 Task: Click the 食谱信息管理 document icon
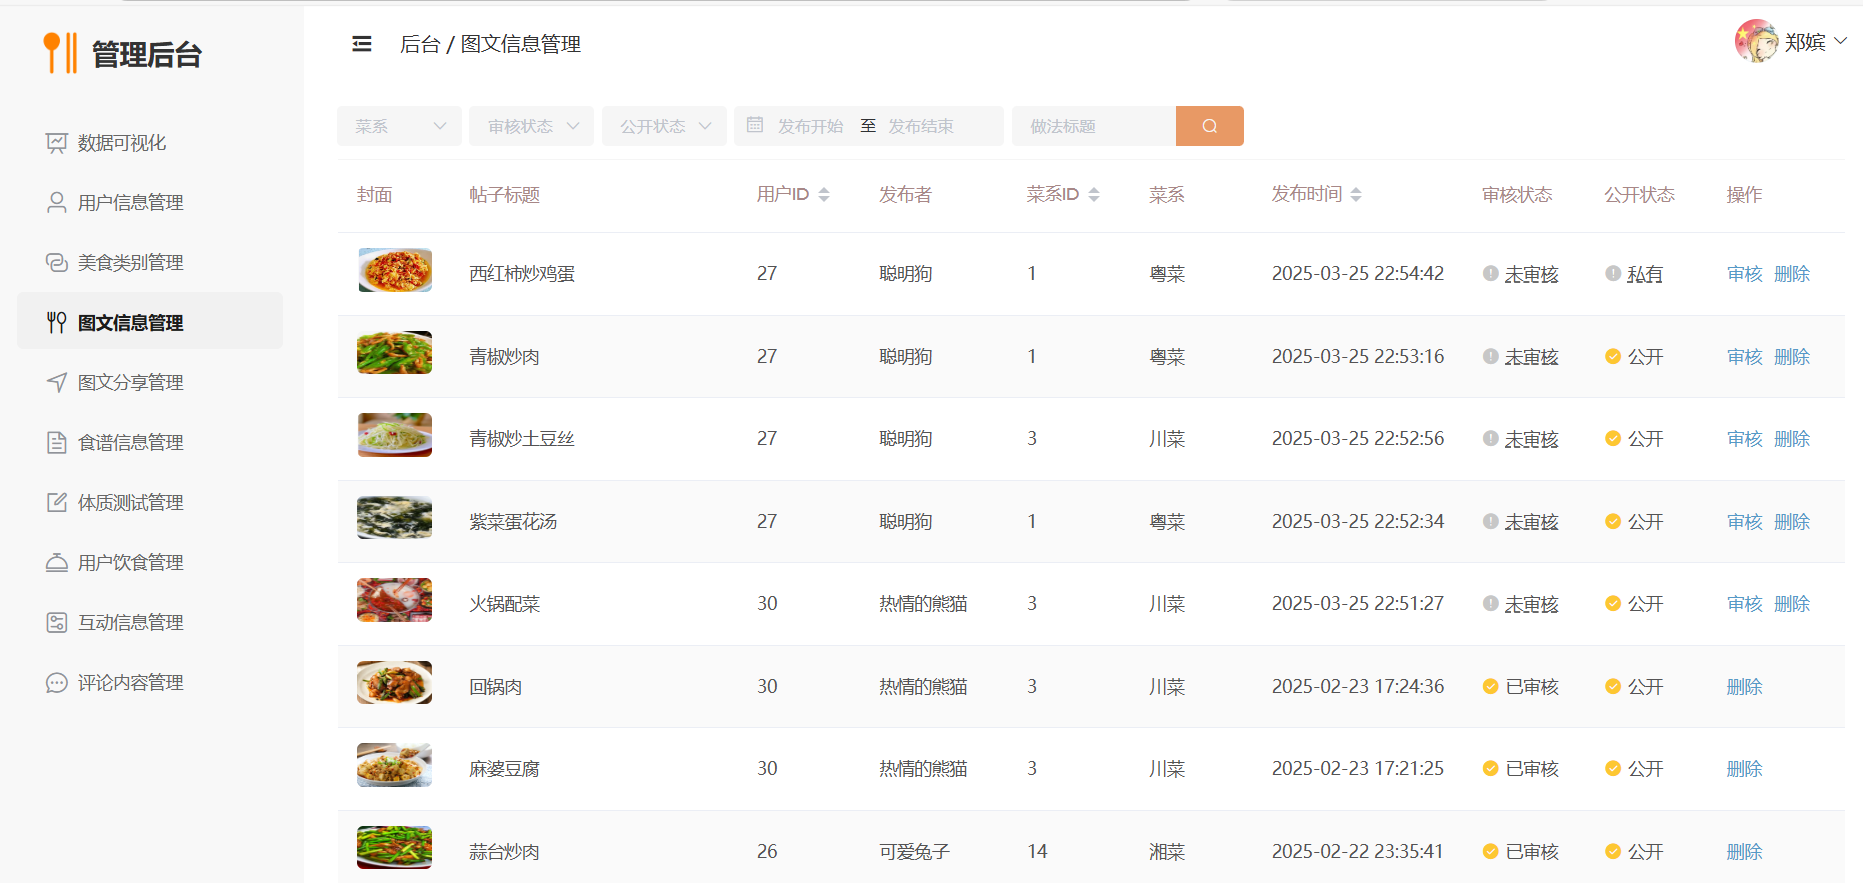pos(56,442)
